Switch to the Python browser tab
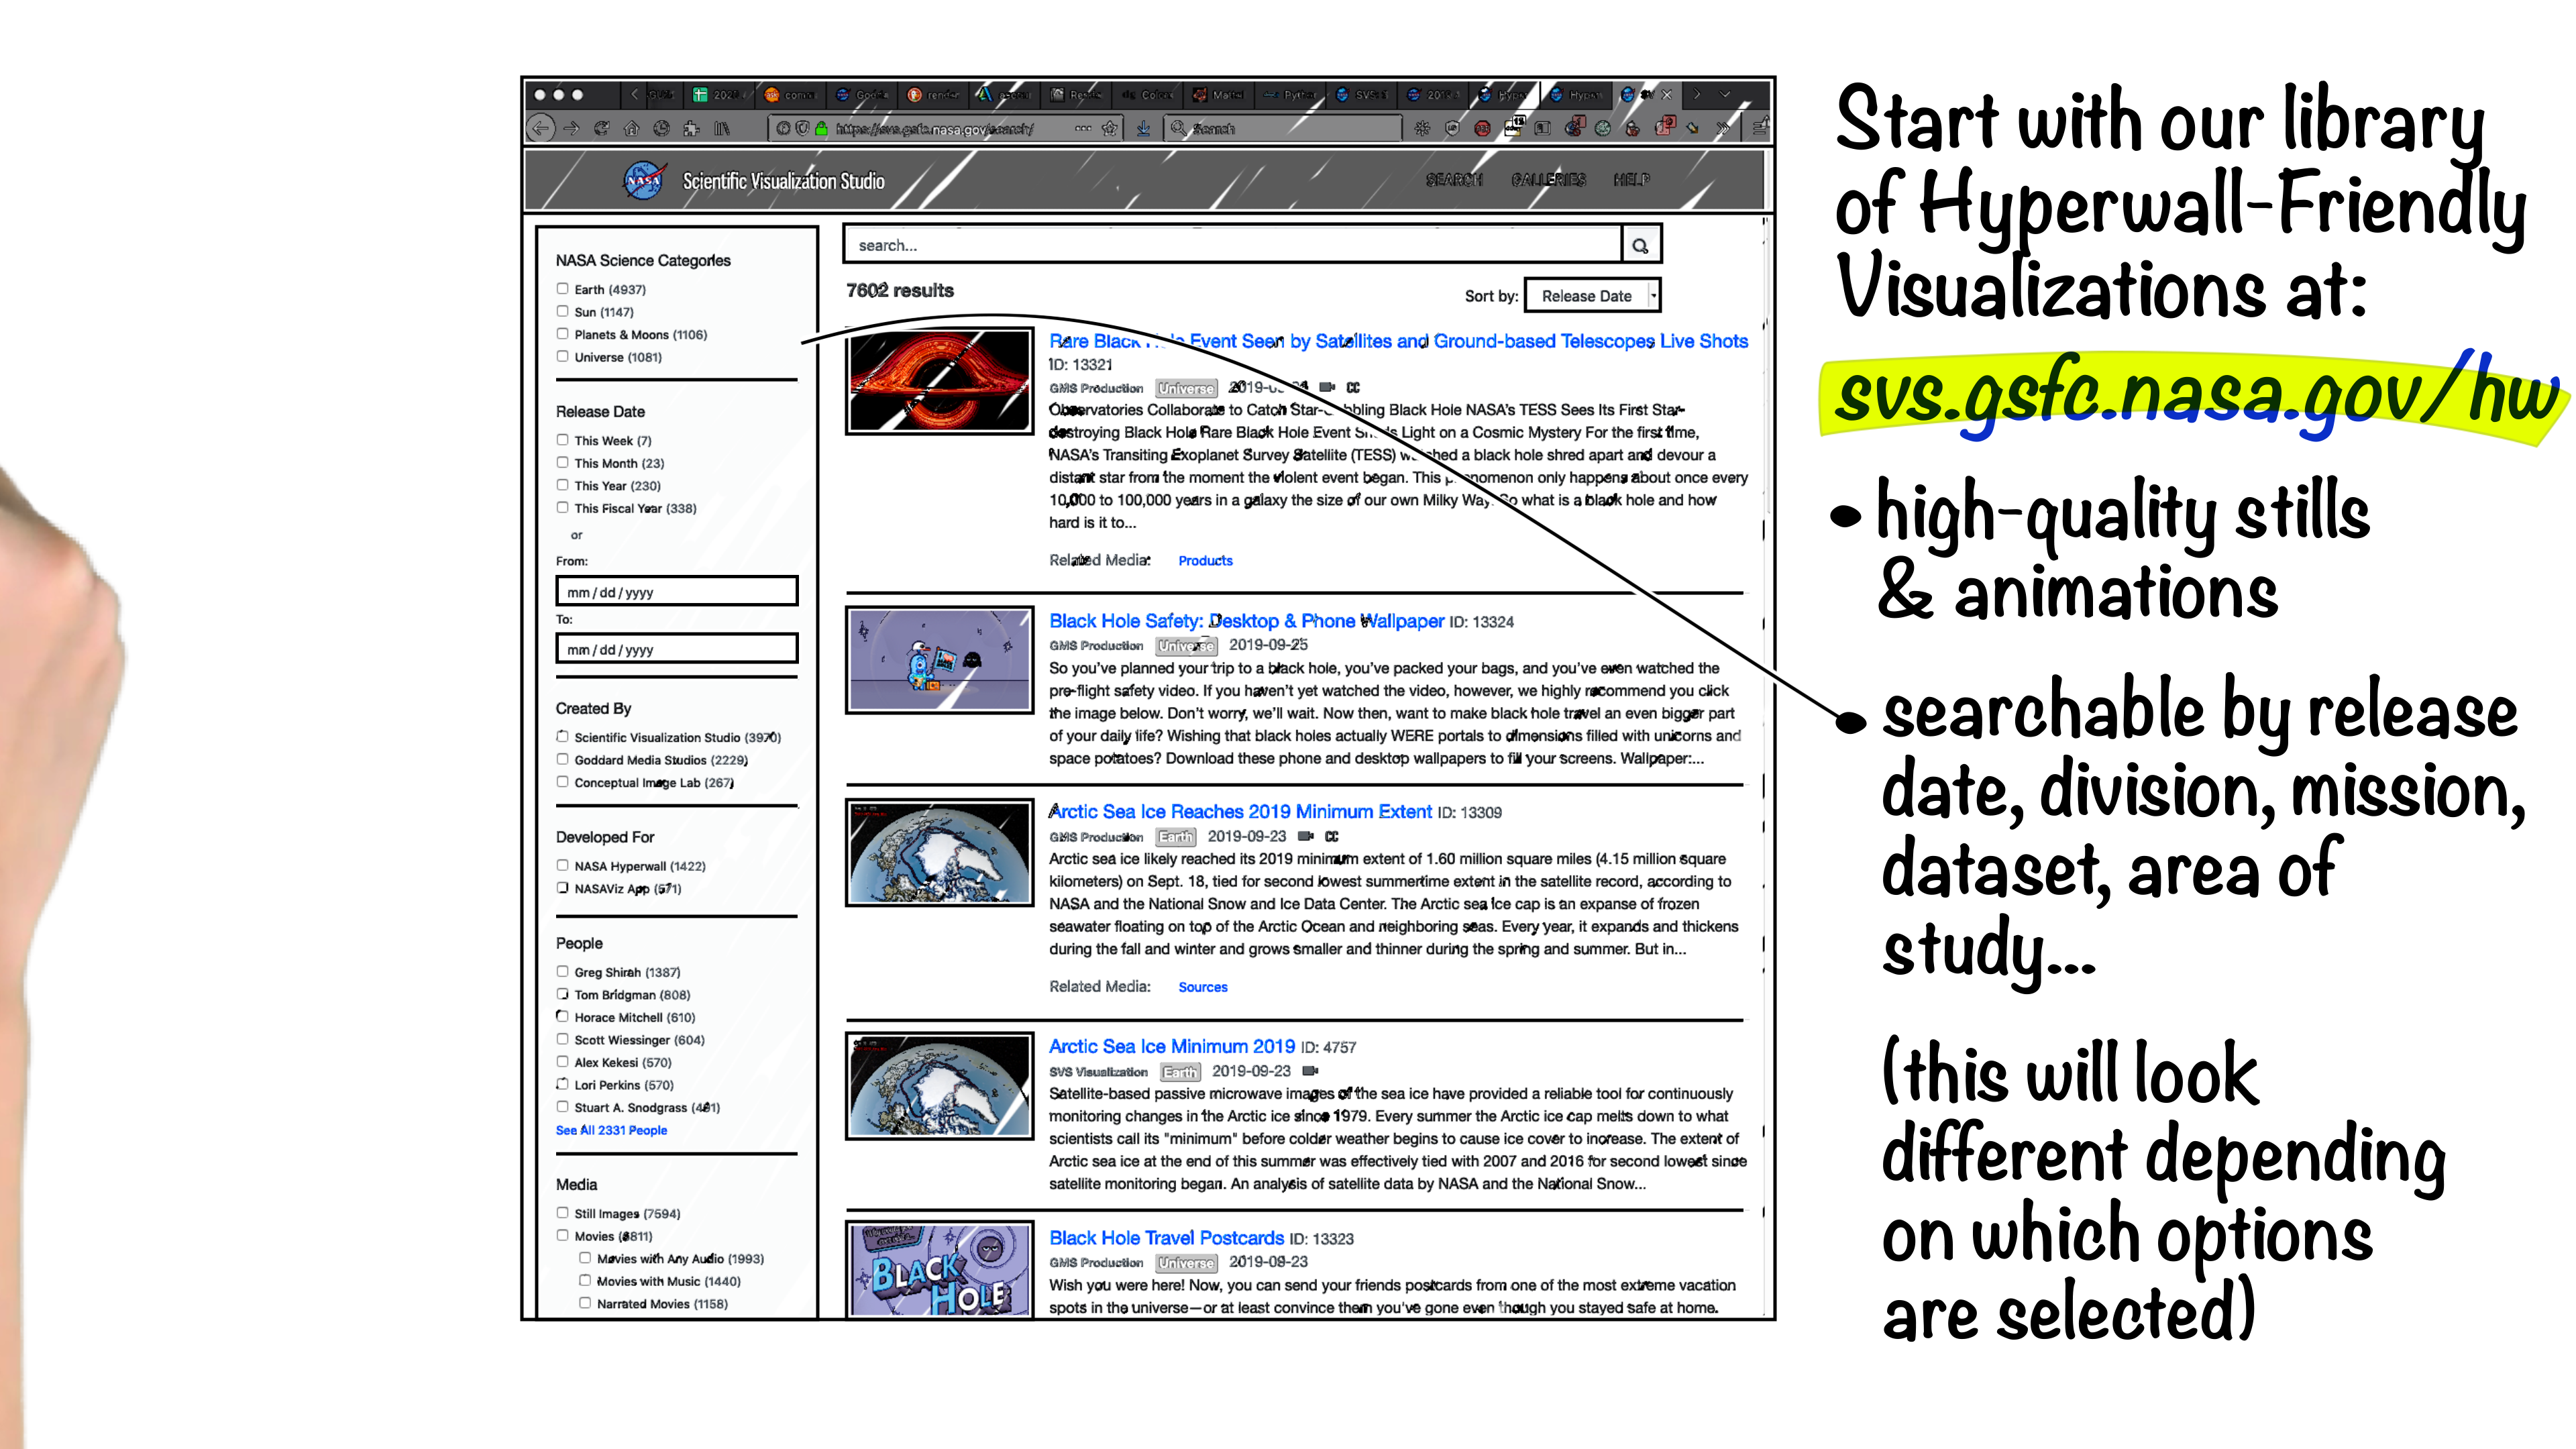Image resolution: width=2576 pixels, height=1449 pixels. pos(1289,94)
